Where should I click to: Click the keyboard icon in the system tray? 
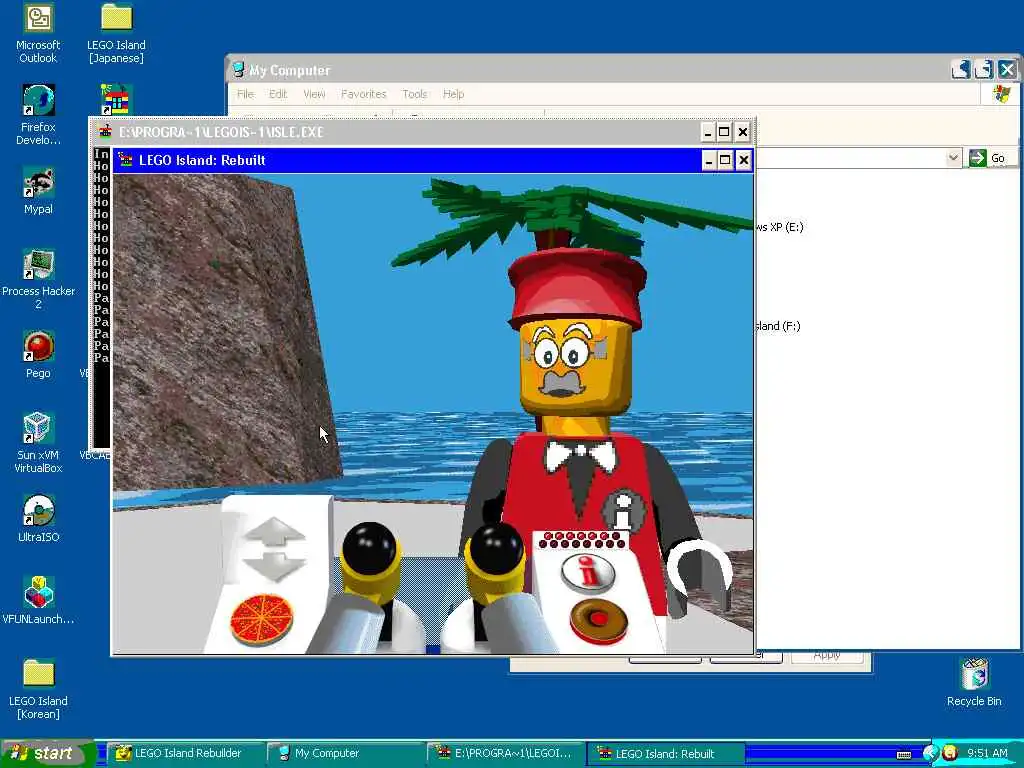tap(904, 755)
